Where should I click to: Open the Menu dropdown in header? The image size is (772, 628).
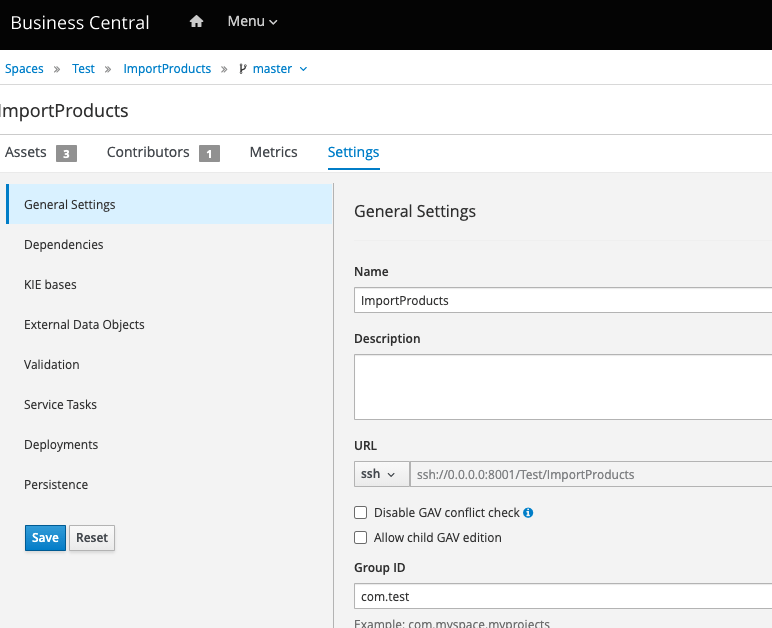click(x=252, y=22)
